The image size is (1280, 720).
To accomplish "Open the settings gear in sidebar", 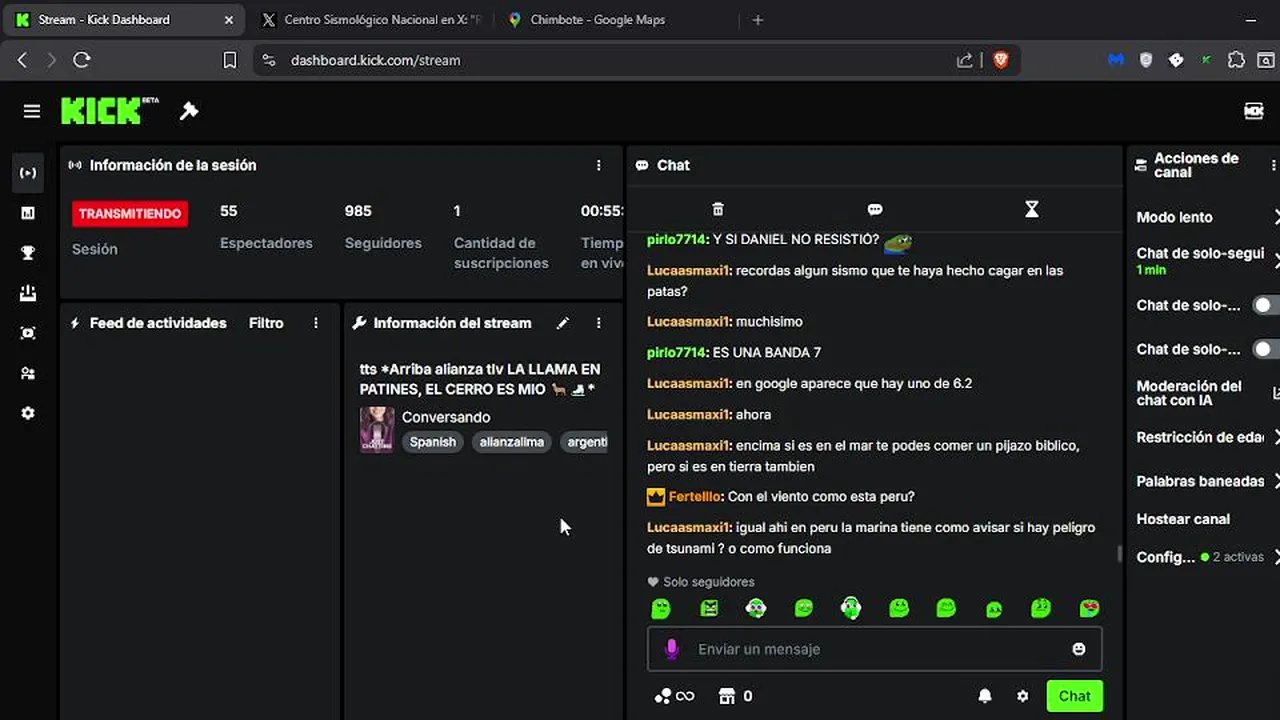I will 28,413.
